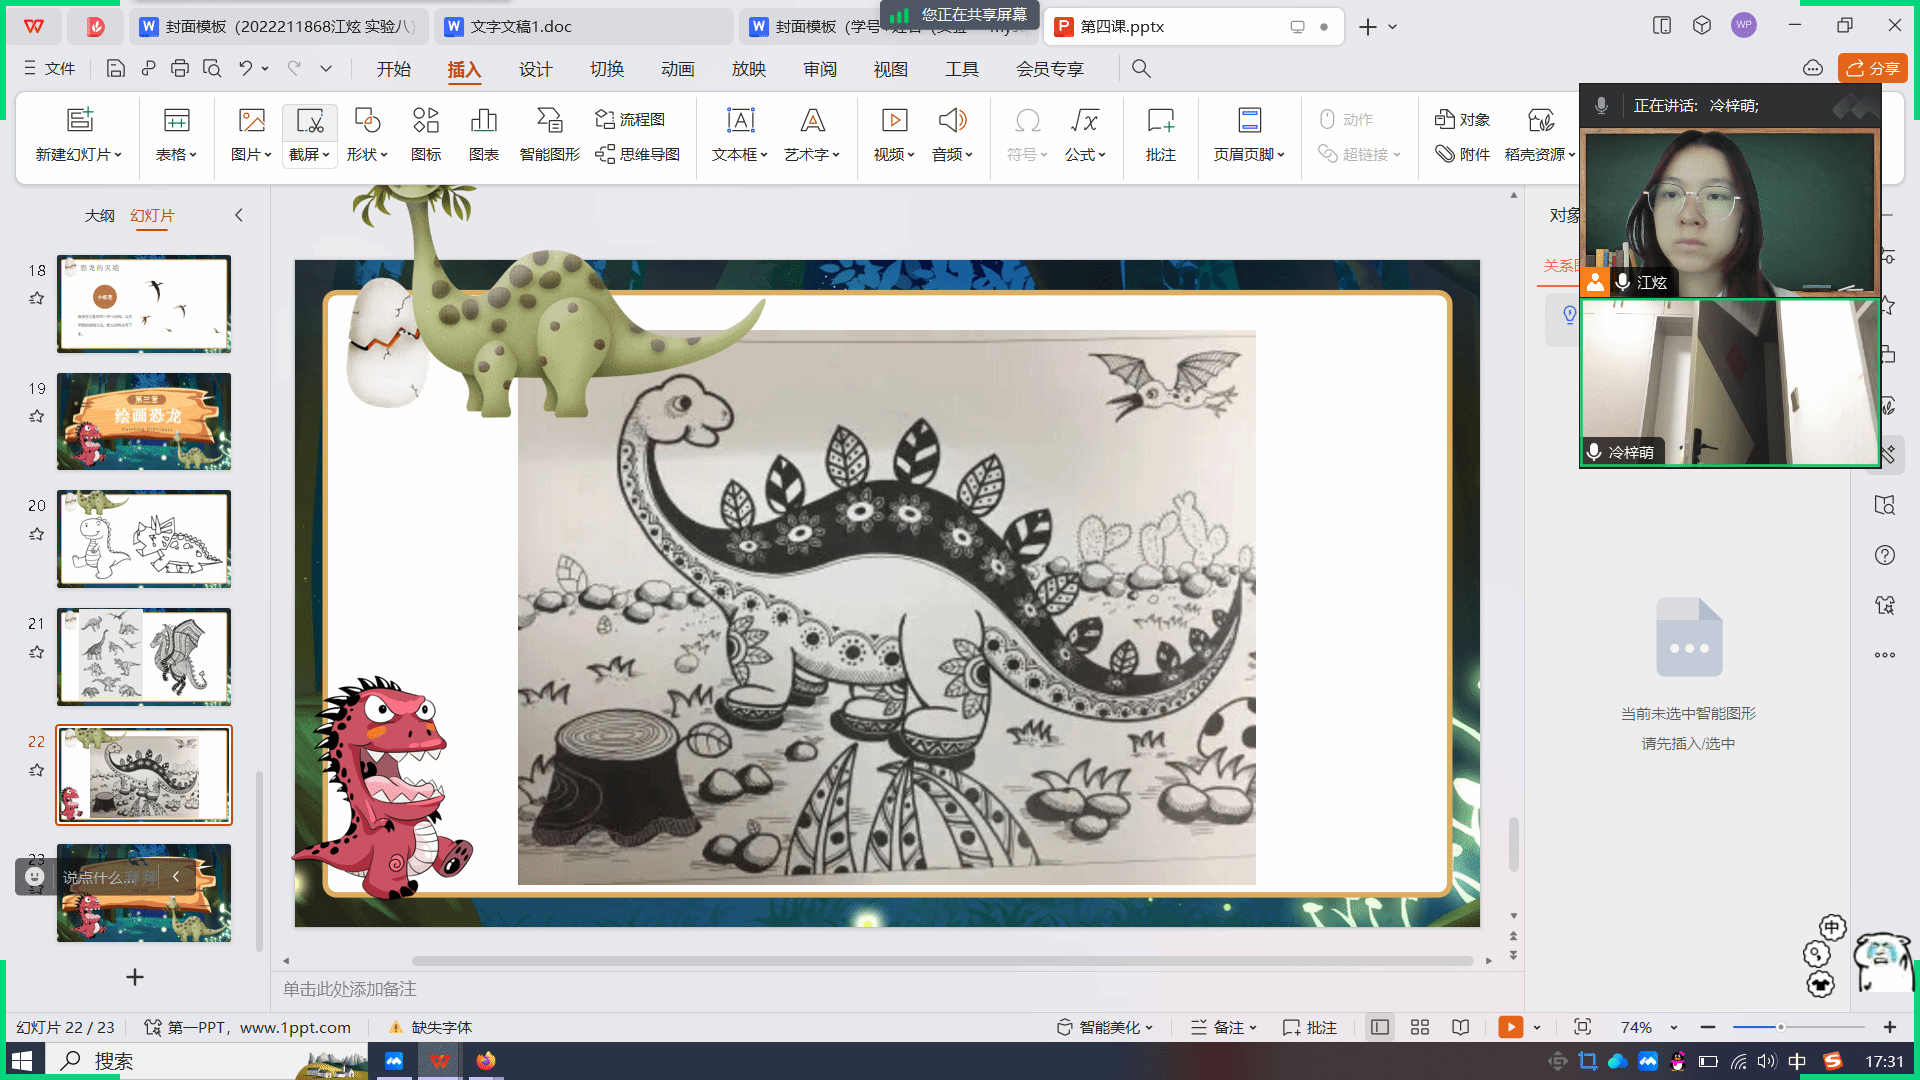Expand the zoom percentage dropdown
This screenshot has height=1080, width=1920.
tap(1674, 1027)
